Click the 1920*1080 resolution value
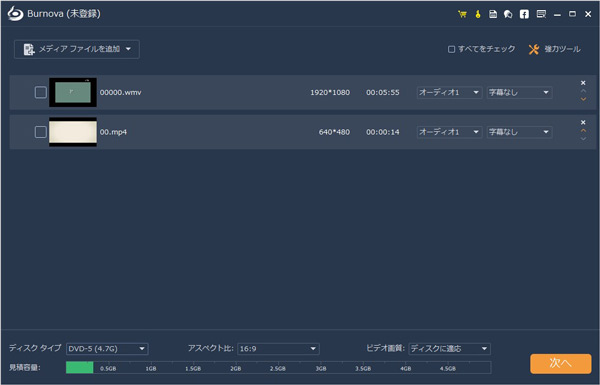 (x=330, y=93)
